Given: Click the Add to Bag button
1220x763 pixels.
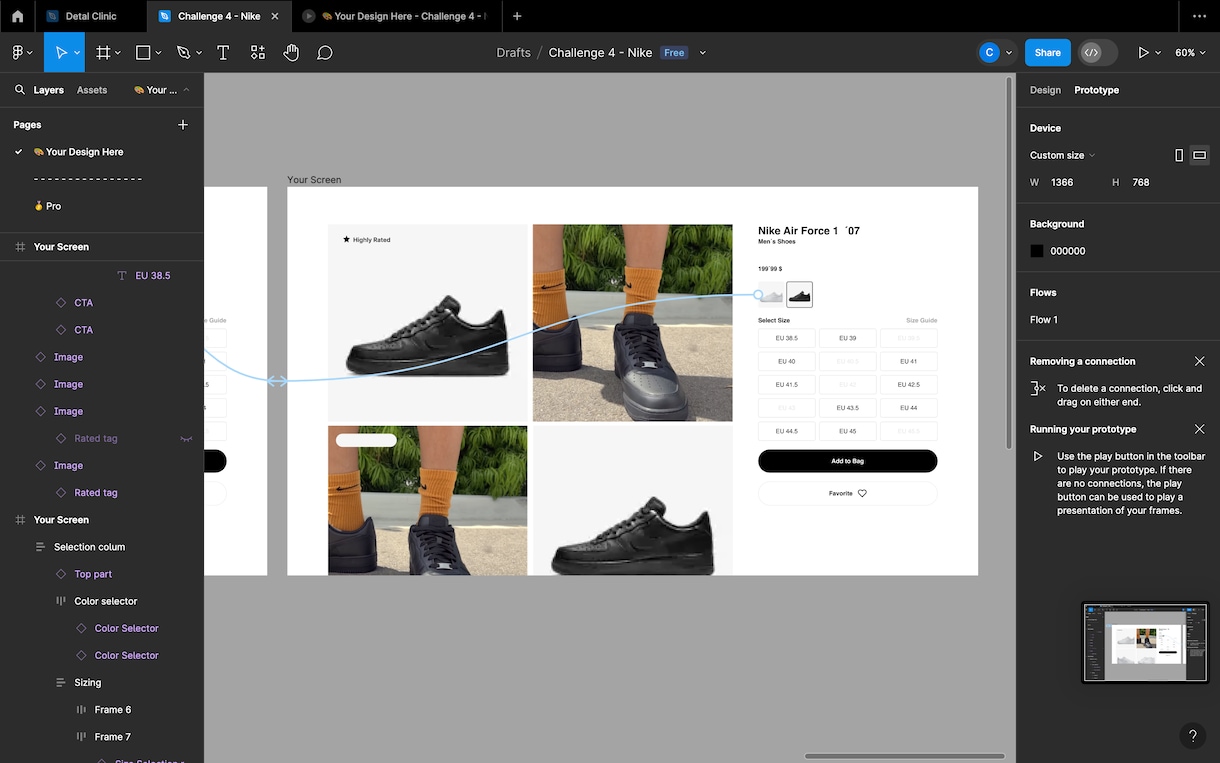Looking at the screenshot, I should point(847,461).
